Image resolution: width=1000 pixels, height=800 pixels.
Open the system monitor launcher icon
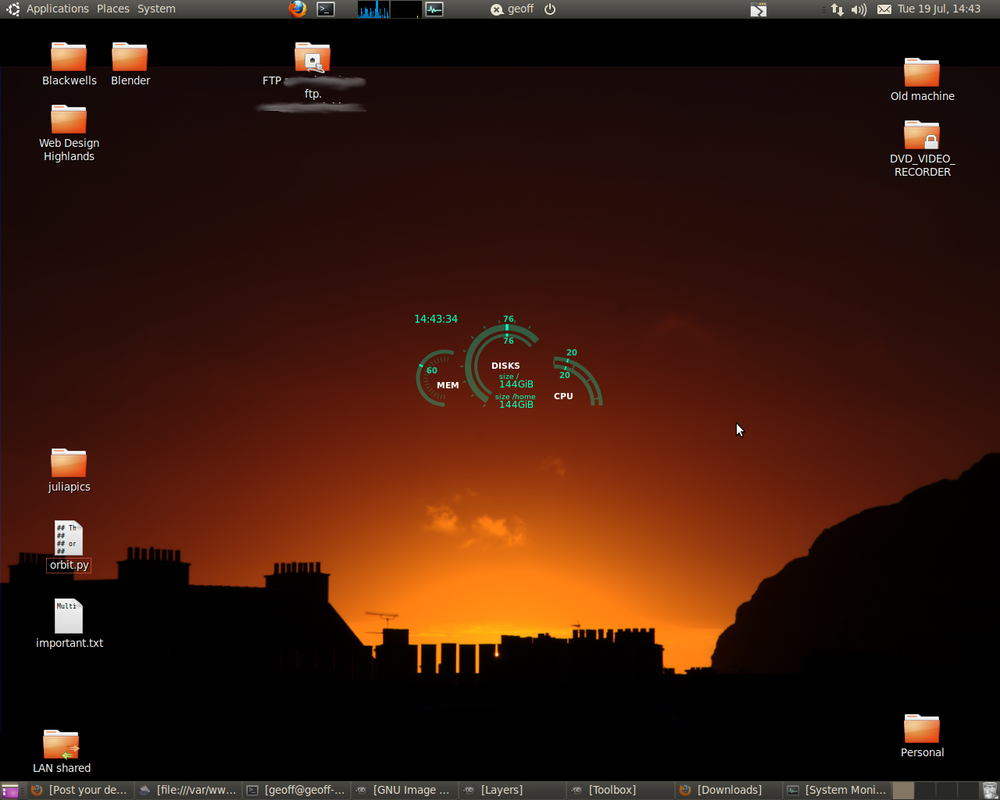pyautogui.click(x=434, y=9)
